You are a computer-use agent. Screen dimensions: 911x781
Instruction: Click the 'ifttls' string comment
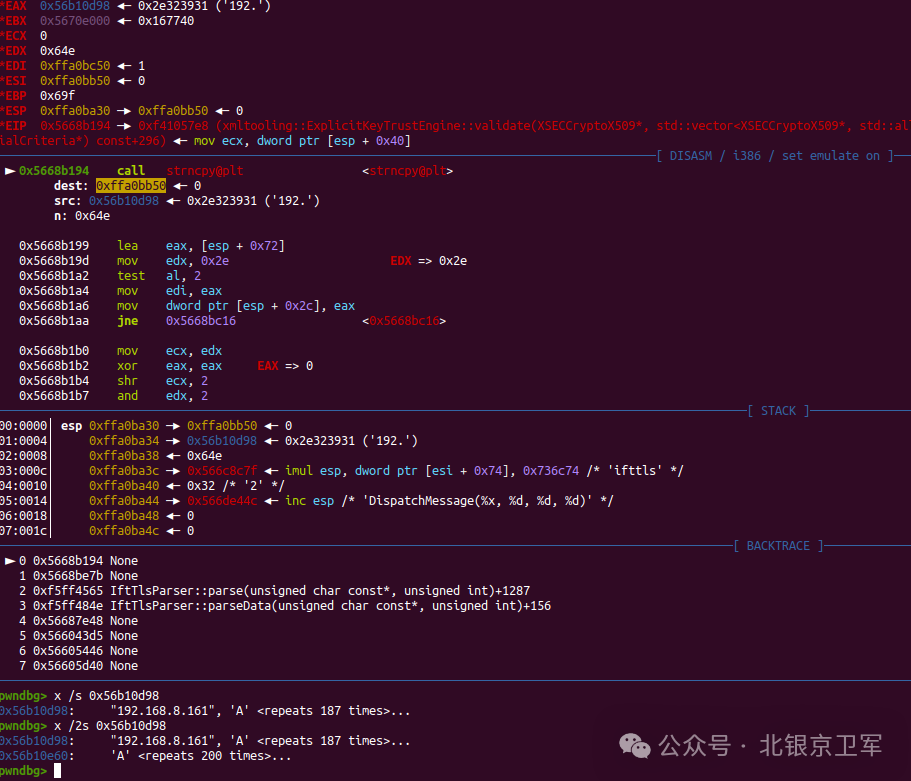[634, 471]
